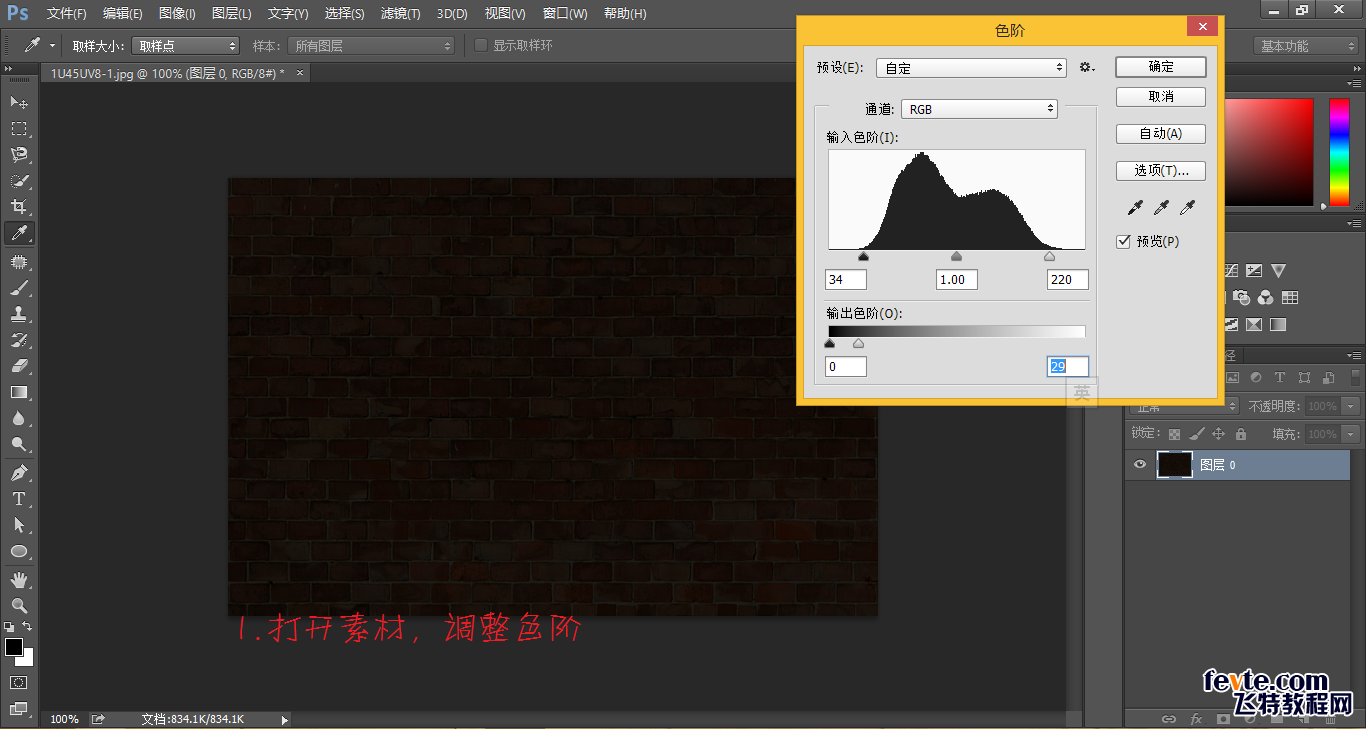Click the link layers icon
The width and height of the screenshot is (1366, 729).
tap(1168, 718)
